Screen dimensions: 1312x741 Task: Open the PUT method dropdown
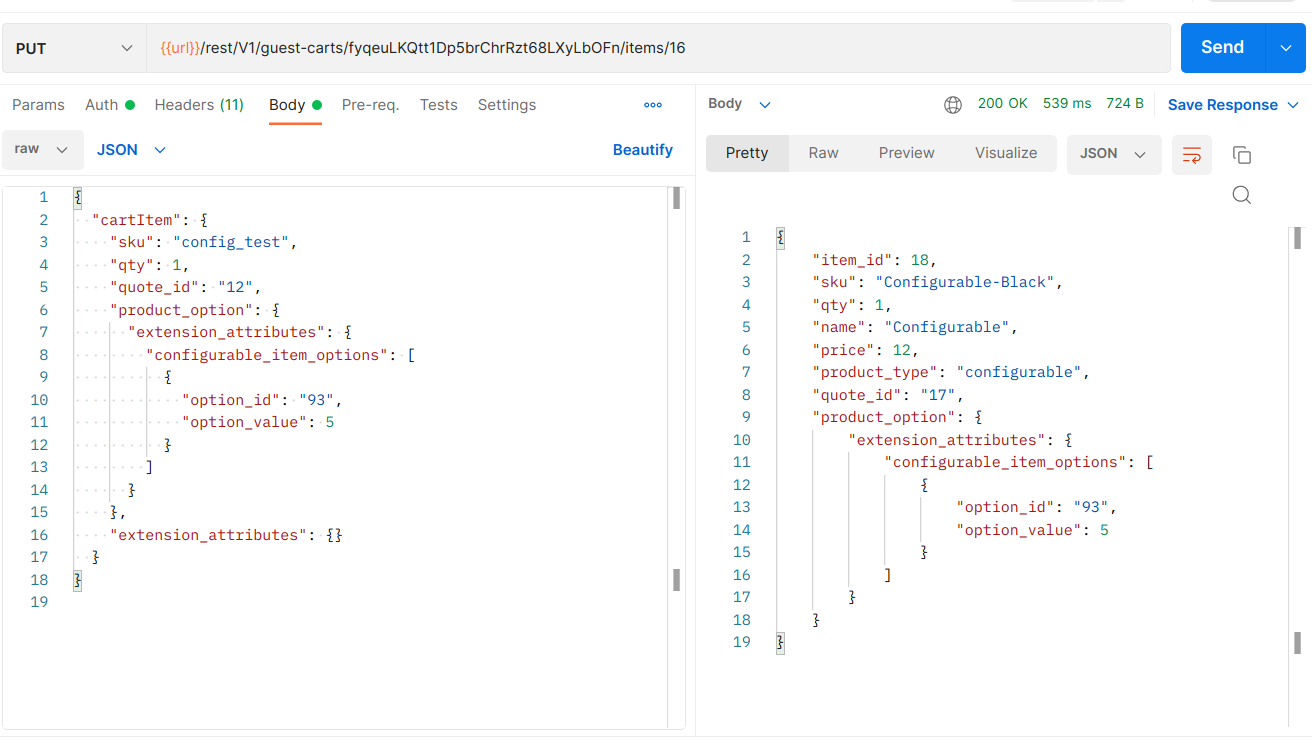tap(72, 48)
